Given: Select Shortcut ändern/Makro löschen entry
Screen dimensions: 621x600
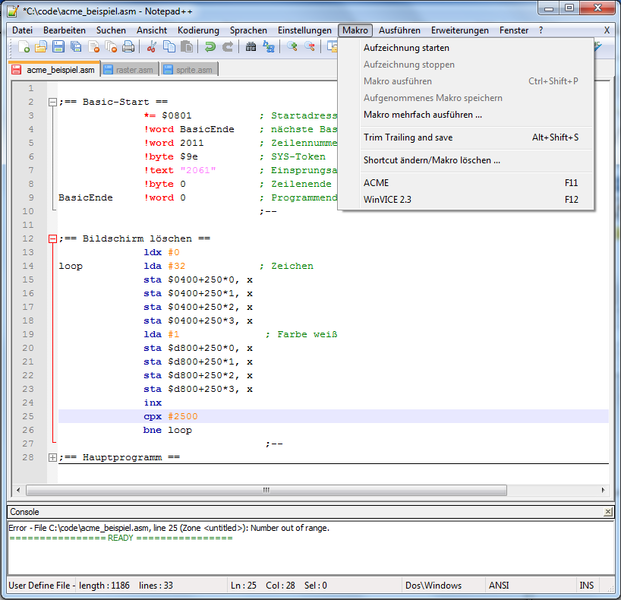Looking at the screenshot, I should 466,160.
